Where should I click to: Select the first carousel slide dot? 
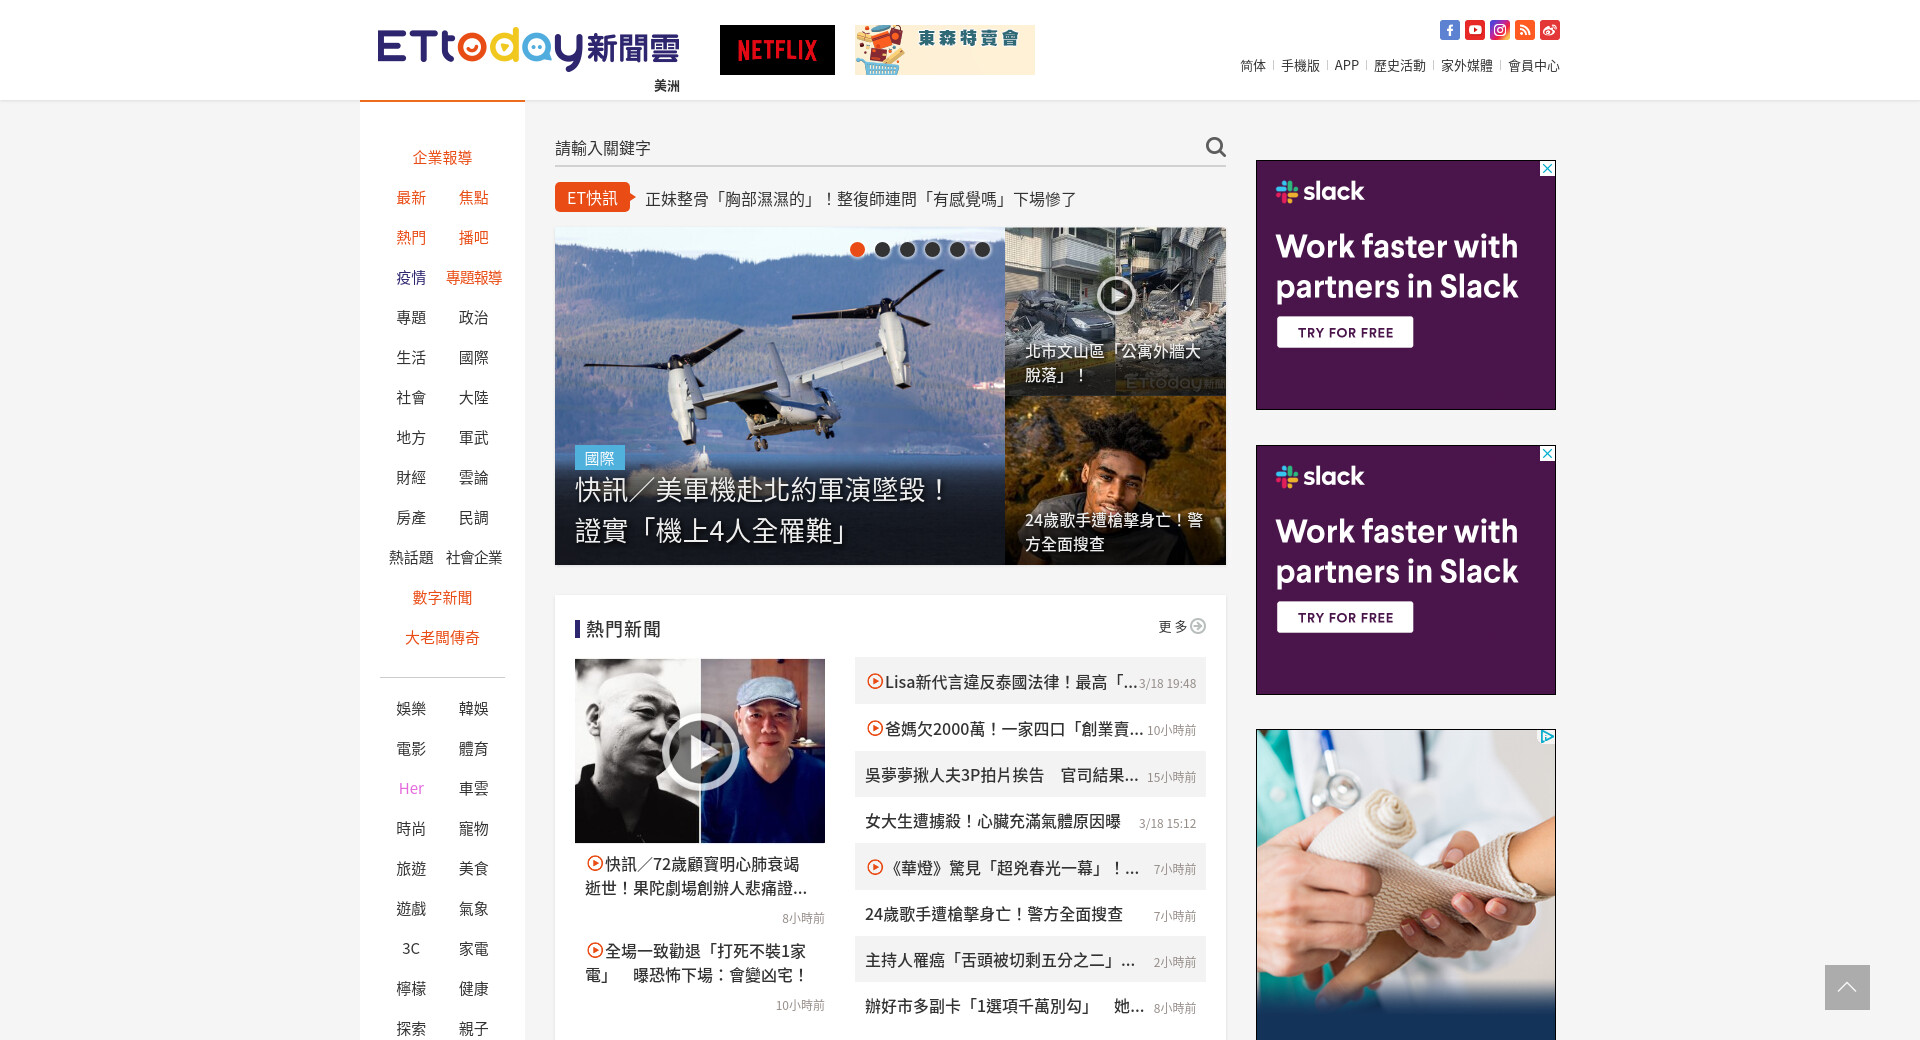(x=857, y=250)
